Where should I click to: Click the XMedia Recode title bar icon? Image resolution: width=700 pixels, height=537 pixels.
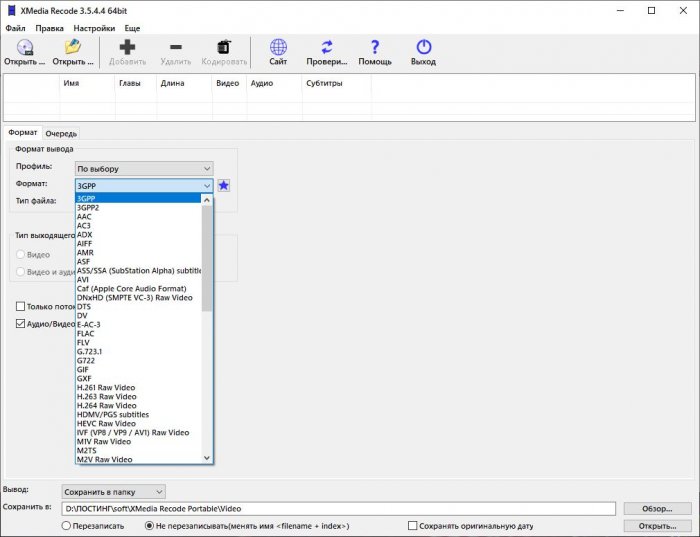[x=12, y=11]
